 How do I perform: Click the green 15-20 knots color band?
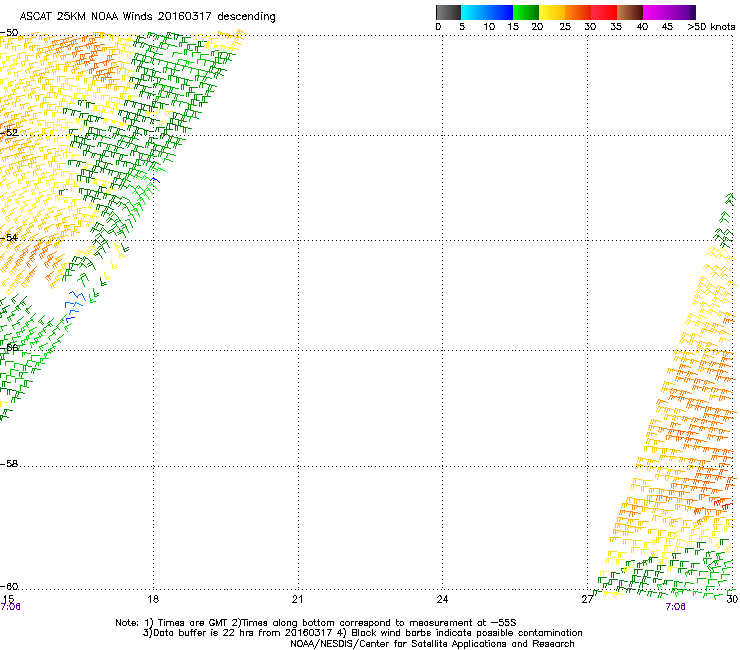526,12
